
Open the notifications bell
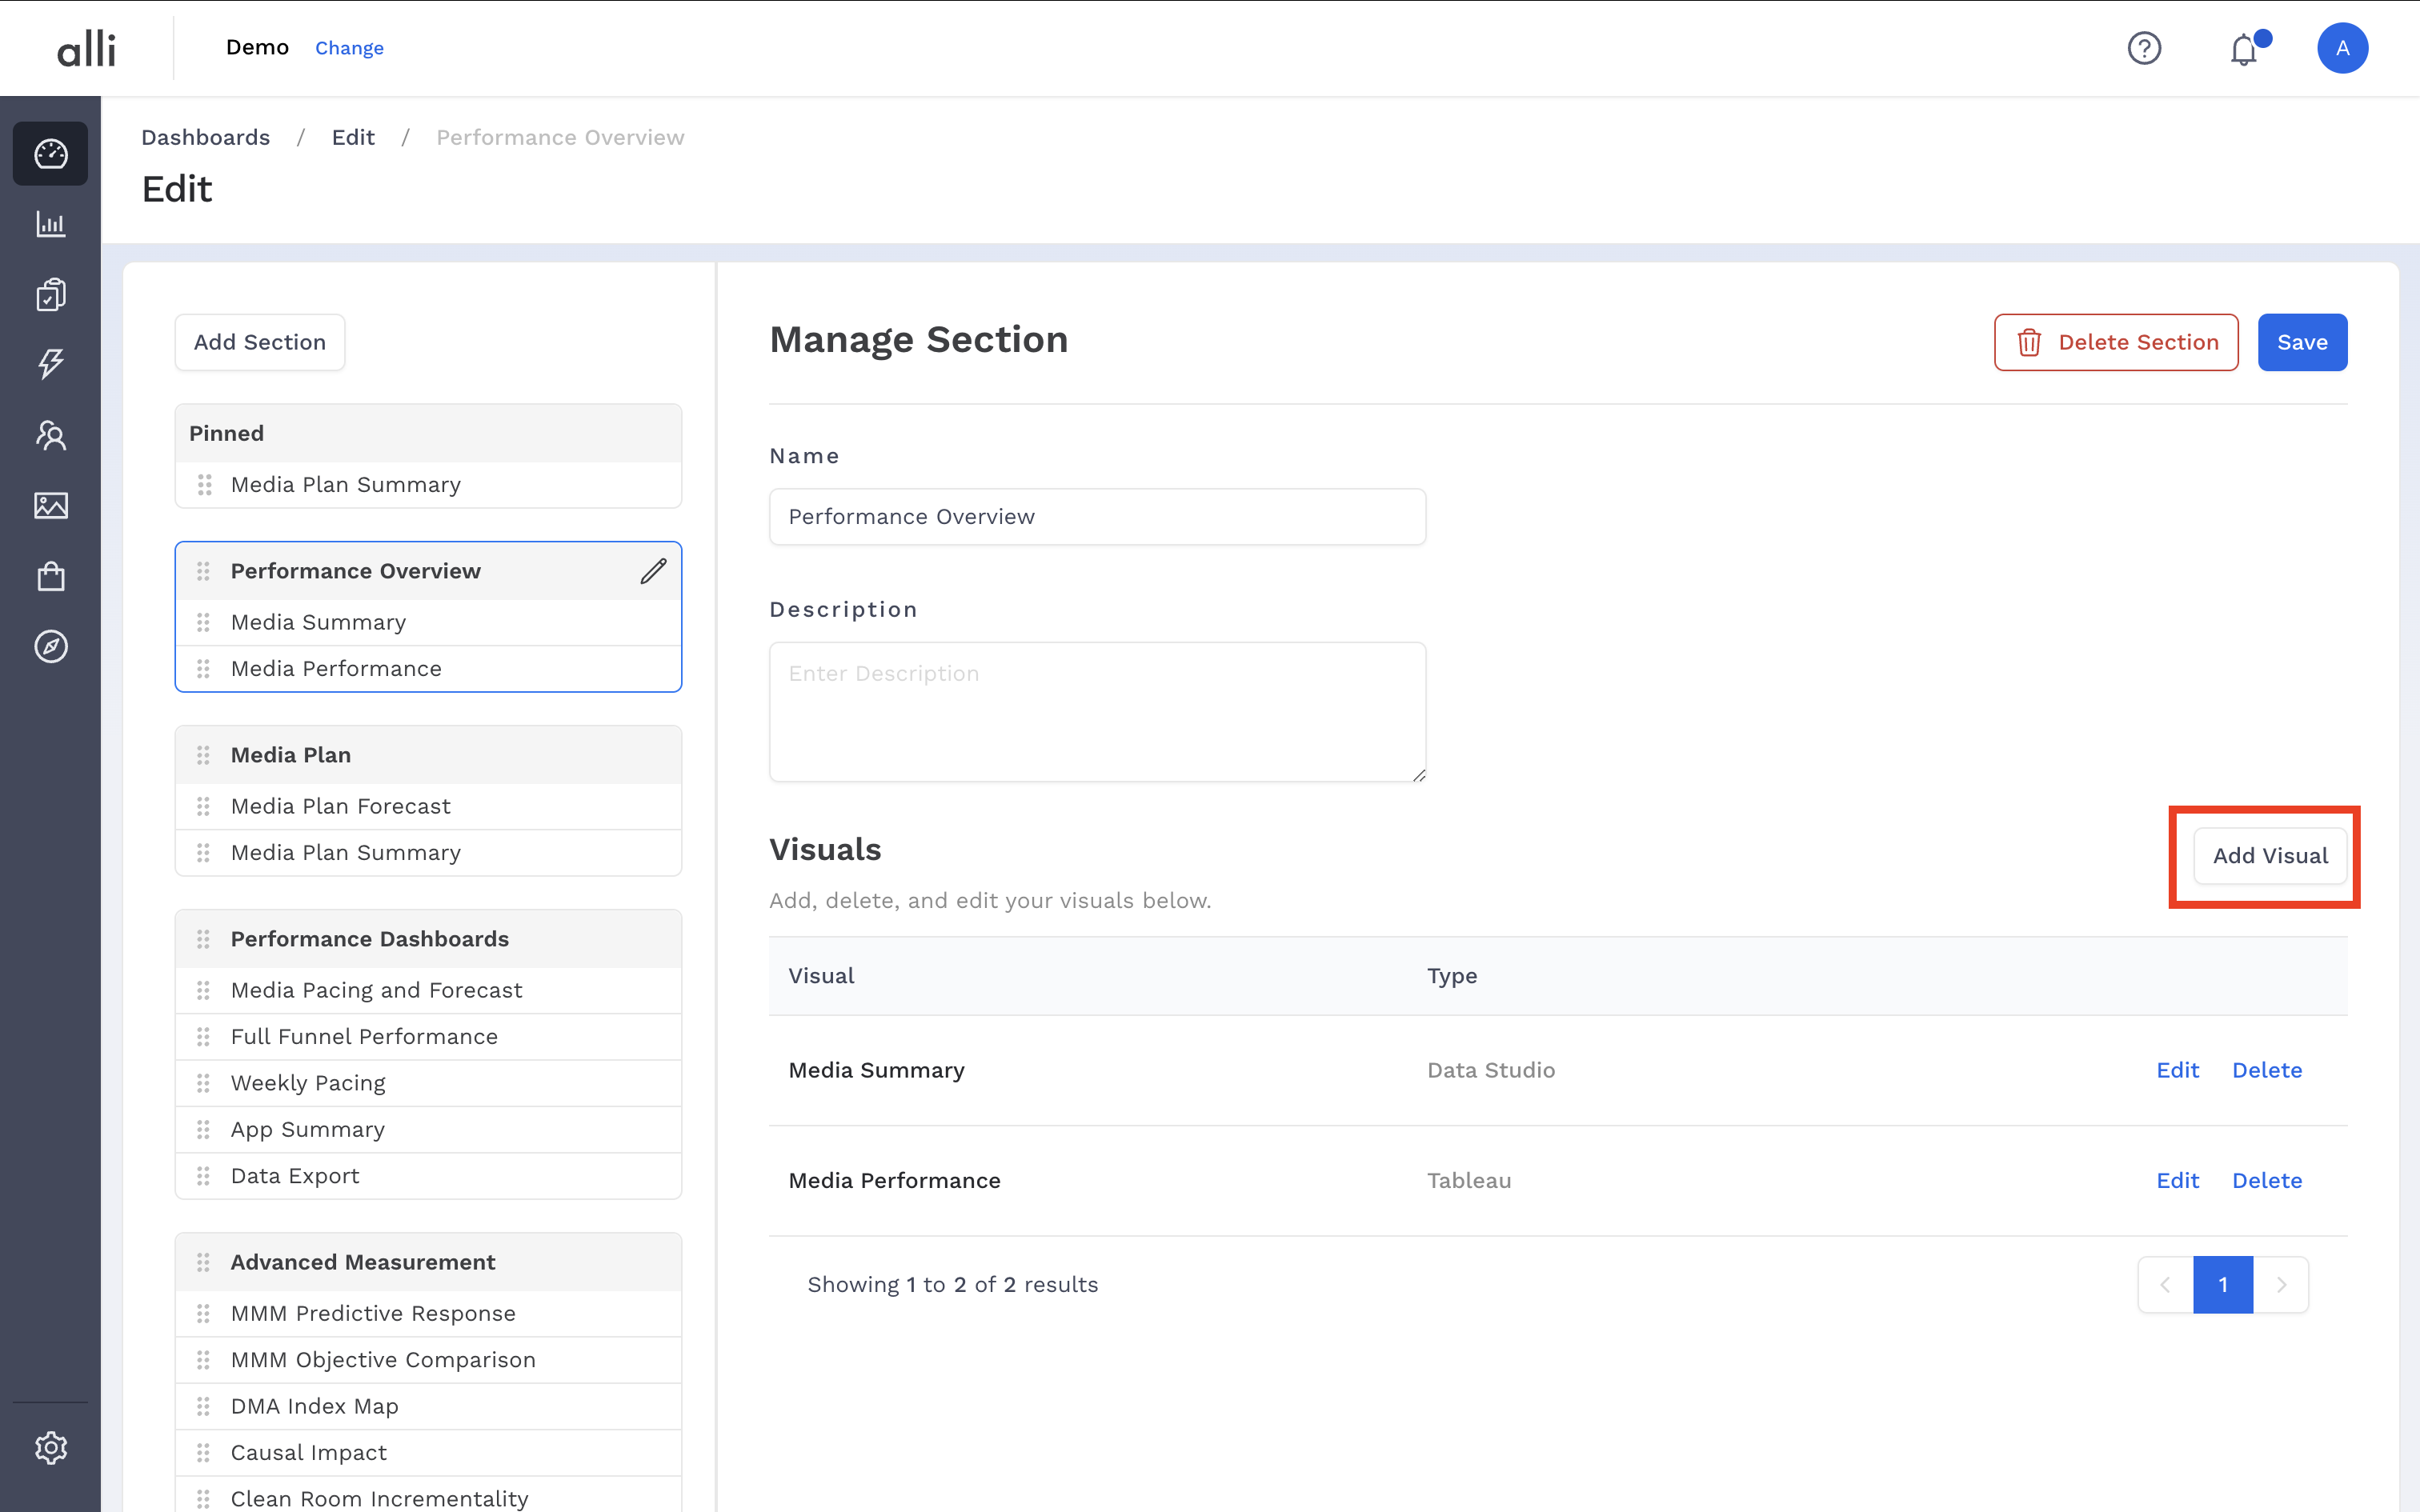click(2244, 49)
